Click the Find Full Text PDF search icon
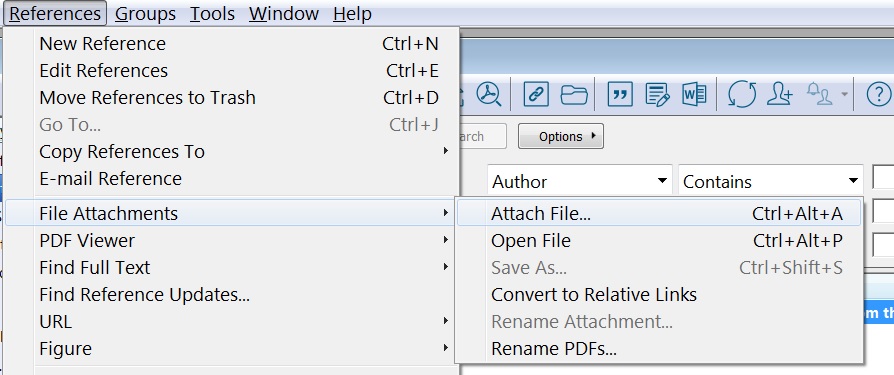Viewport: 894px width, 375px height. point(489,93)
